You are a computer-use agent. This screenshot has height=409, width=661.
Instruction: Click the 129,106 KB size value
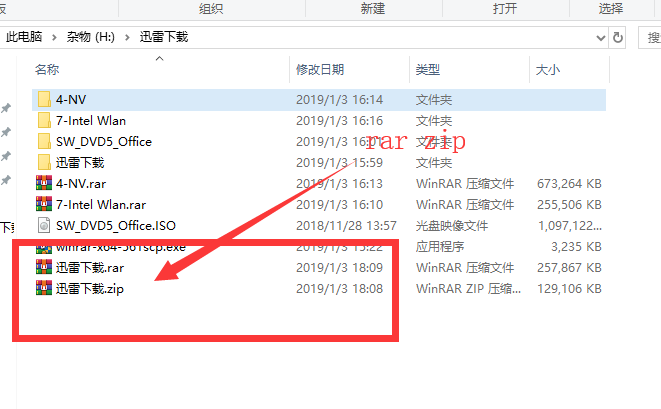click(x=569, y=289)
